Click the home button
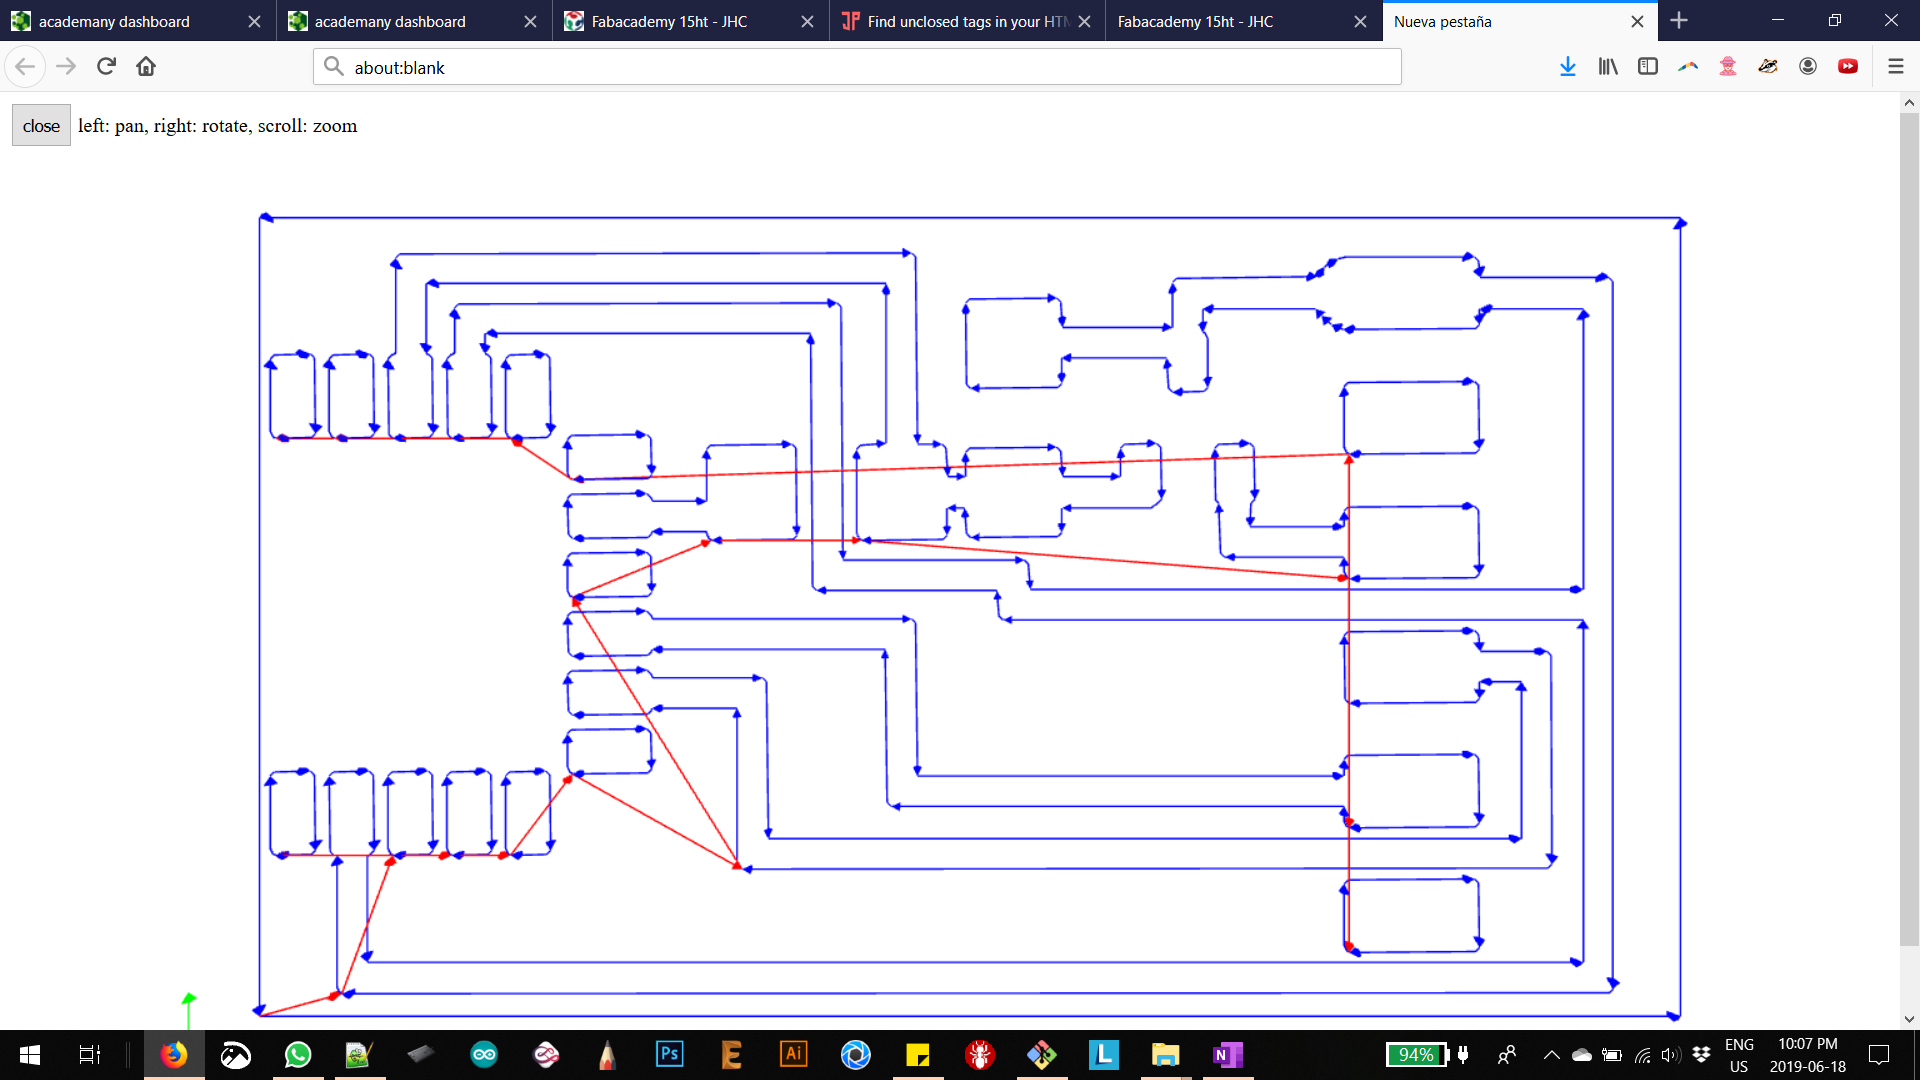 (146, 67)
